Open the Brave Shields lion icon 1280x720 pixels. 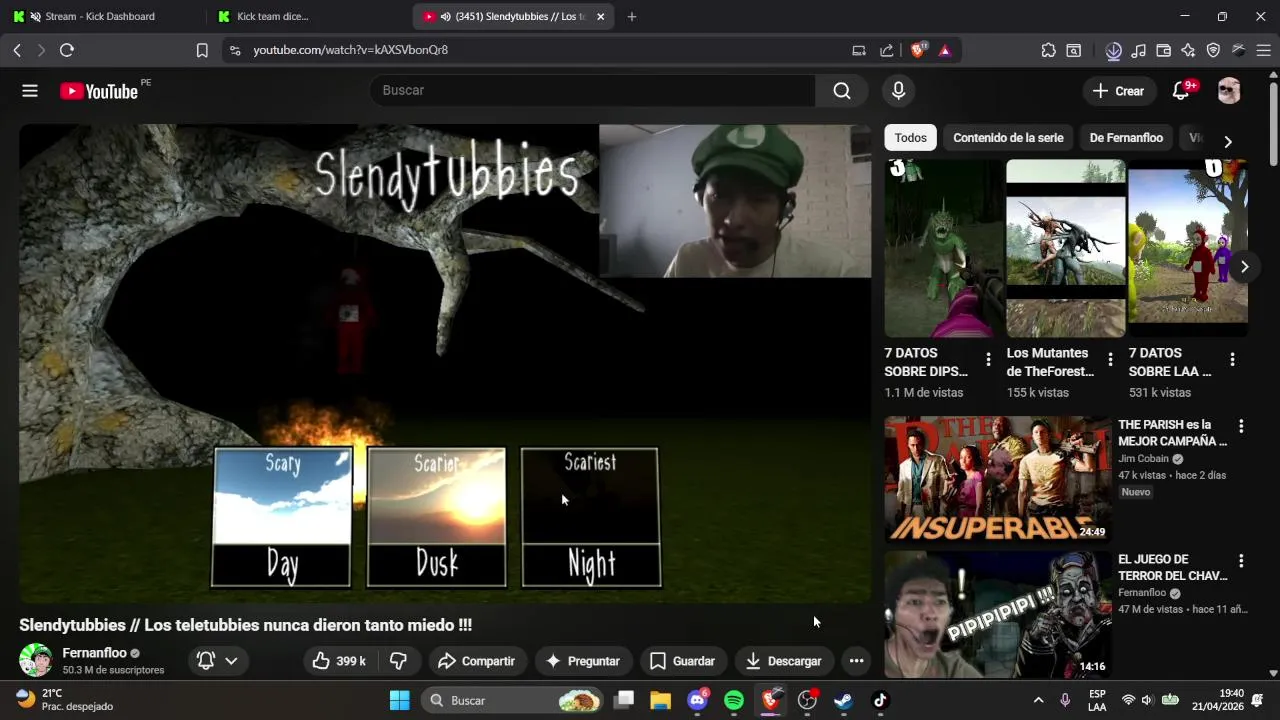[x=918, y=50]
